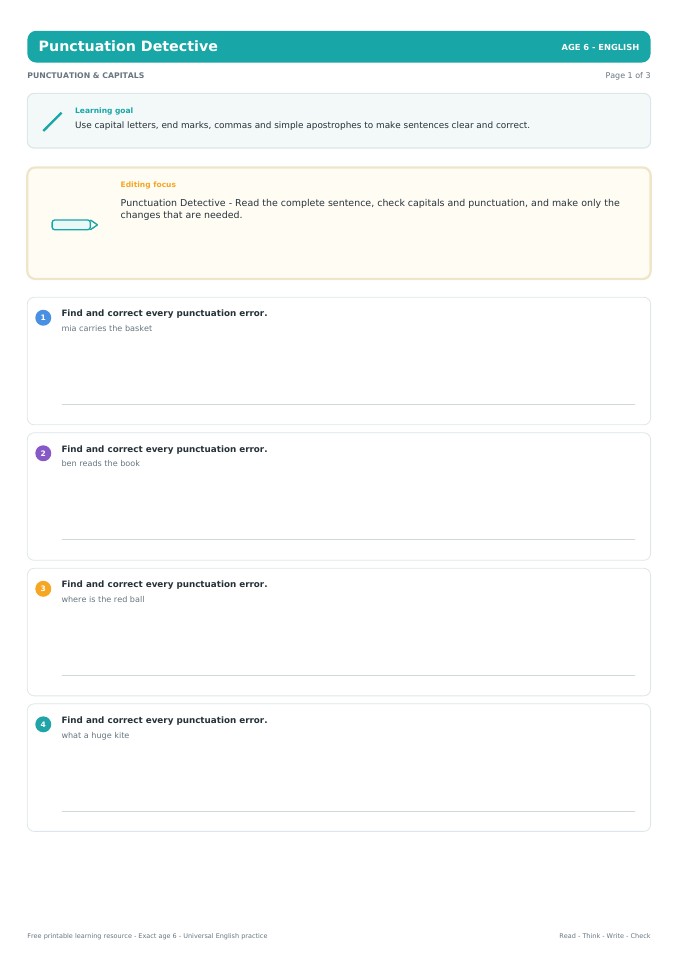
Task: Click the 'Page 1 of 3' indicator
Action: (627, 75)
